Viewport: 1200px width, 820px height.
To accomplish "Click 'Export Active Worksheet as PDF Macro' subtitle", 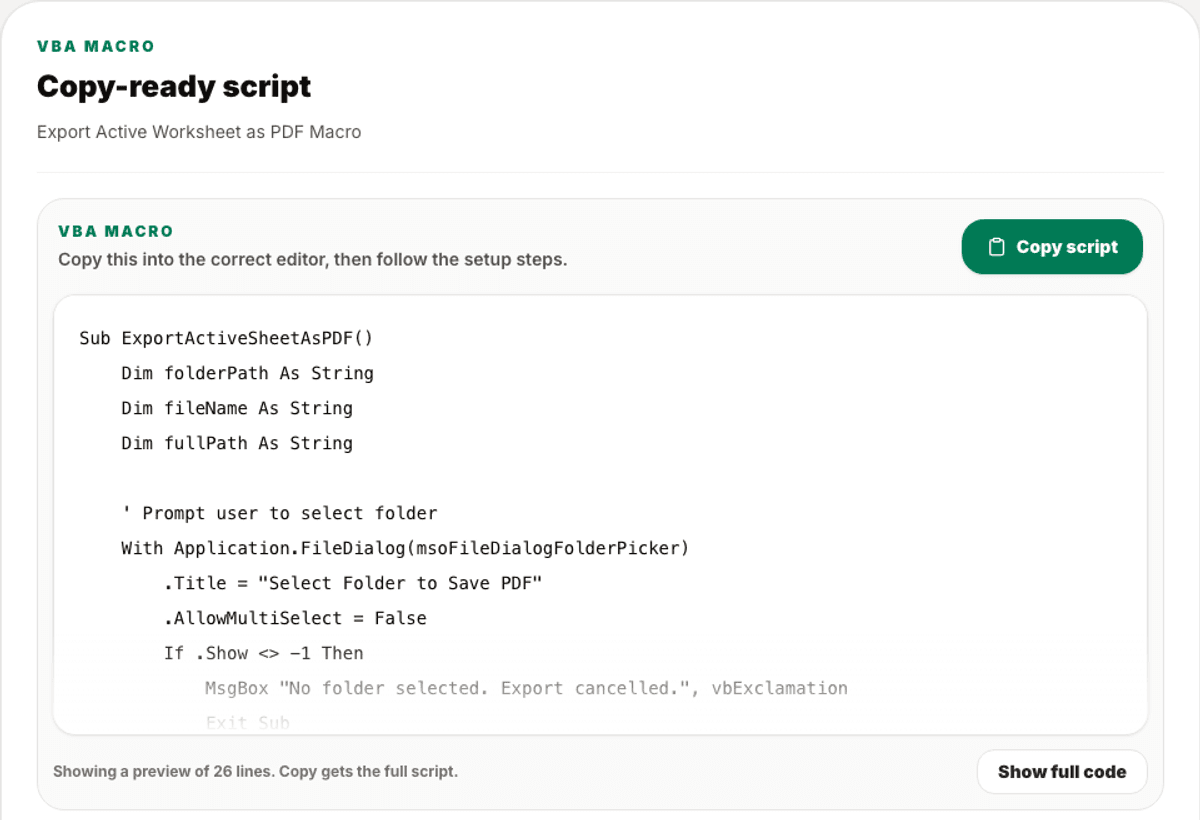I will pos(199,132).
